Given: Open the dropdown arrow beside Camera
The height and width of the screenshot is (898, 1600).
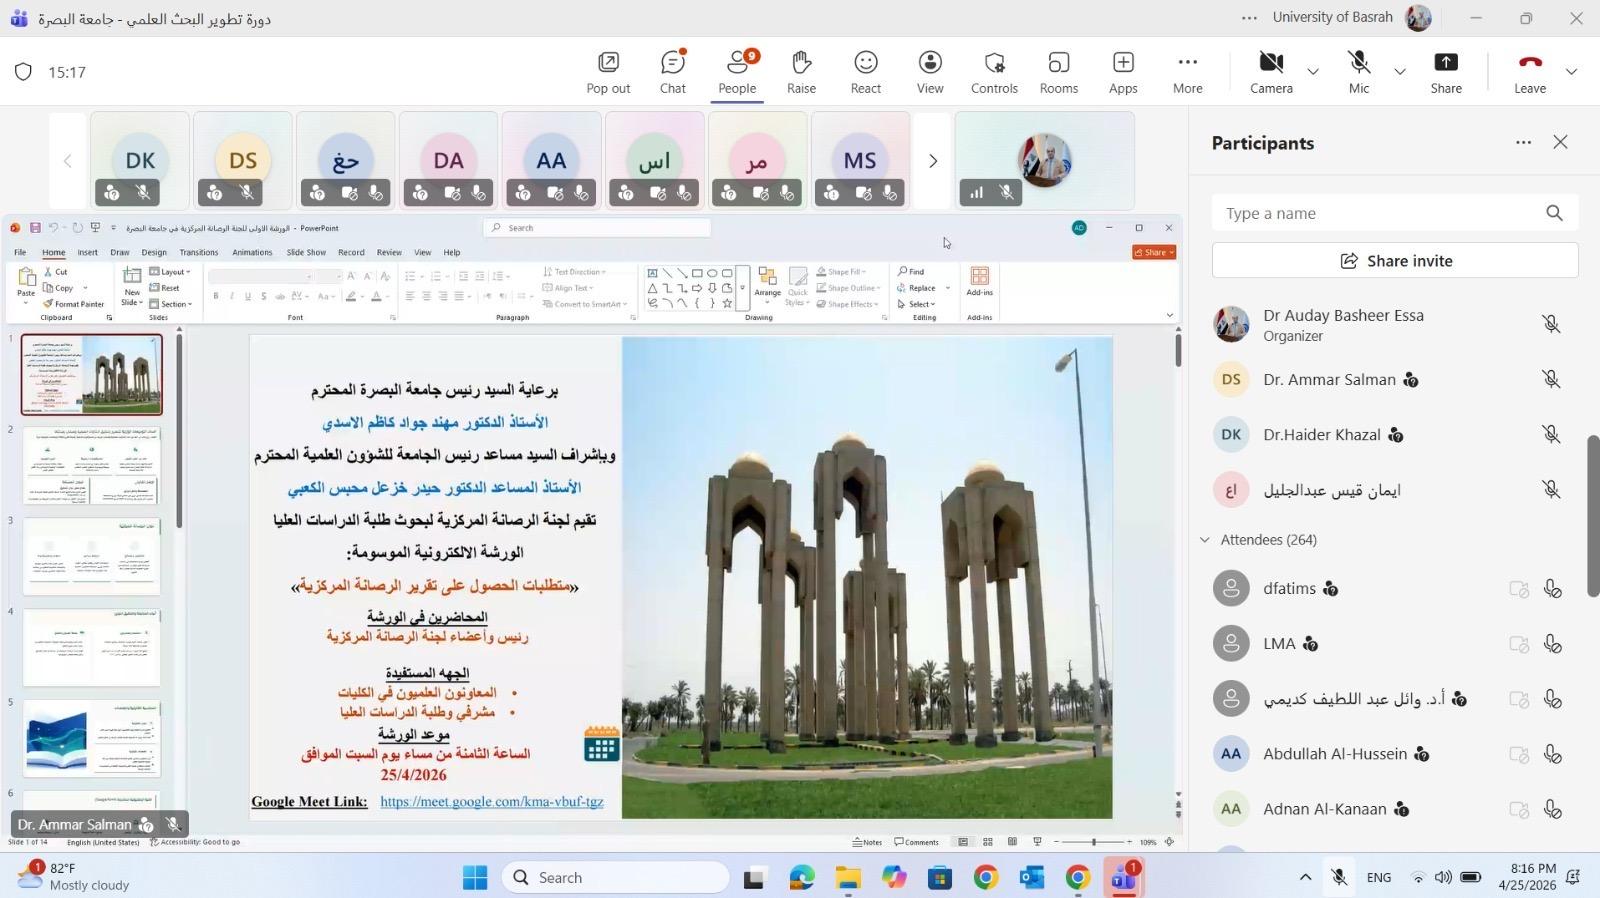Looking at the screenshot, I should (1313, 72).
